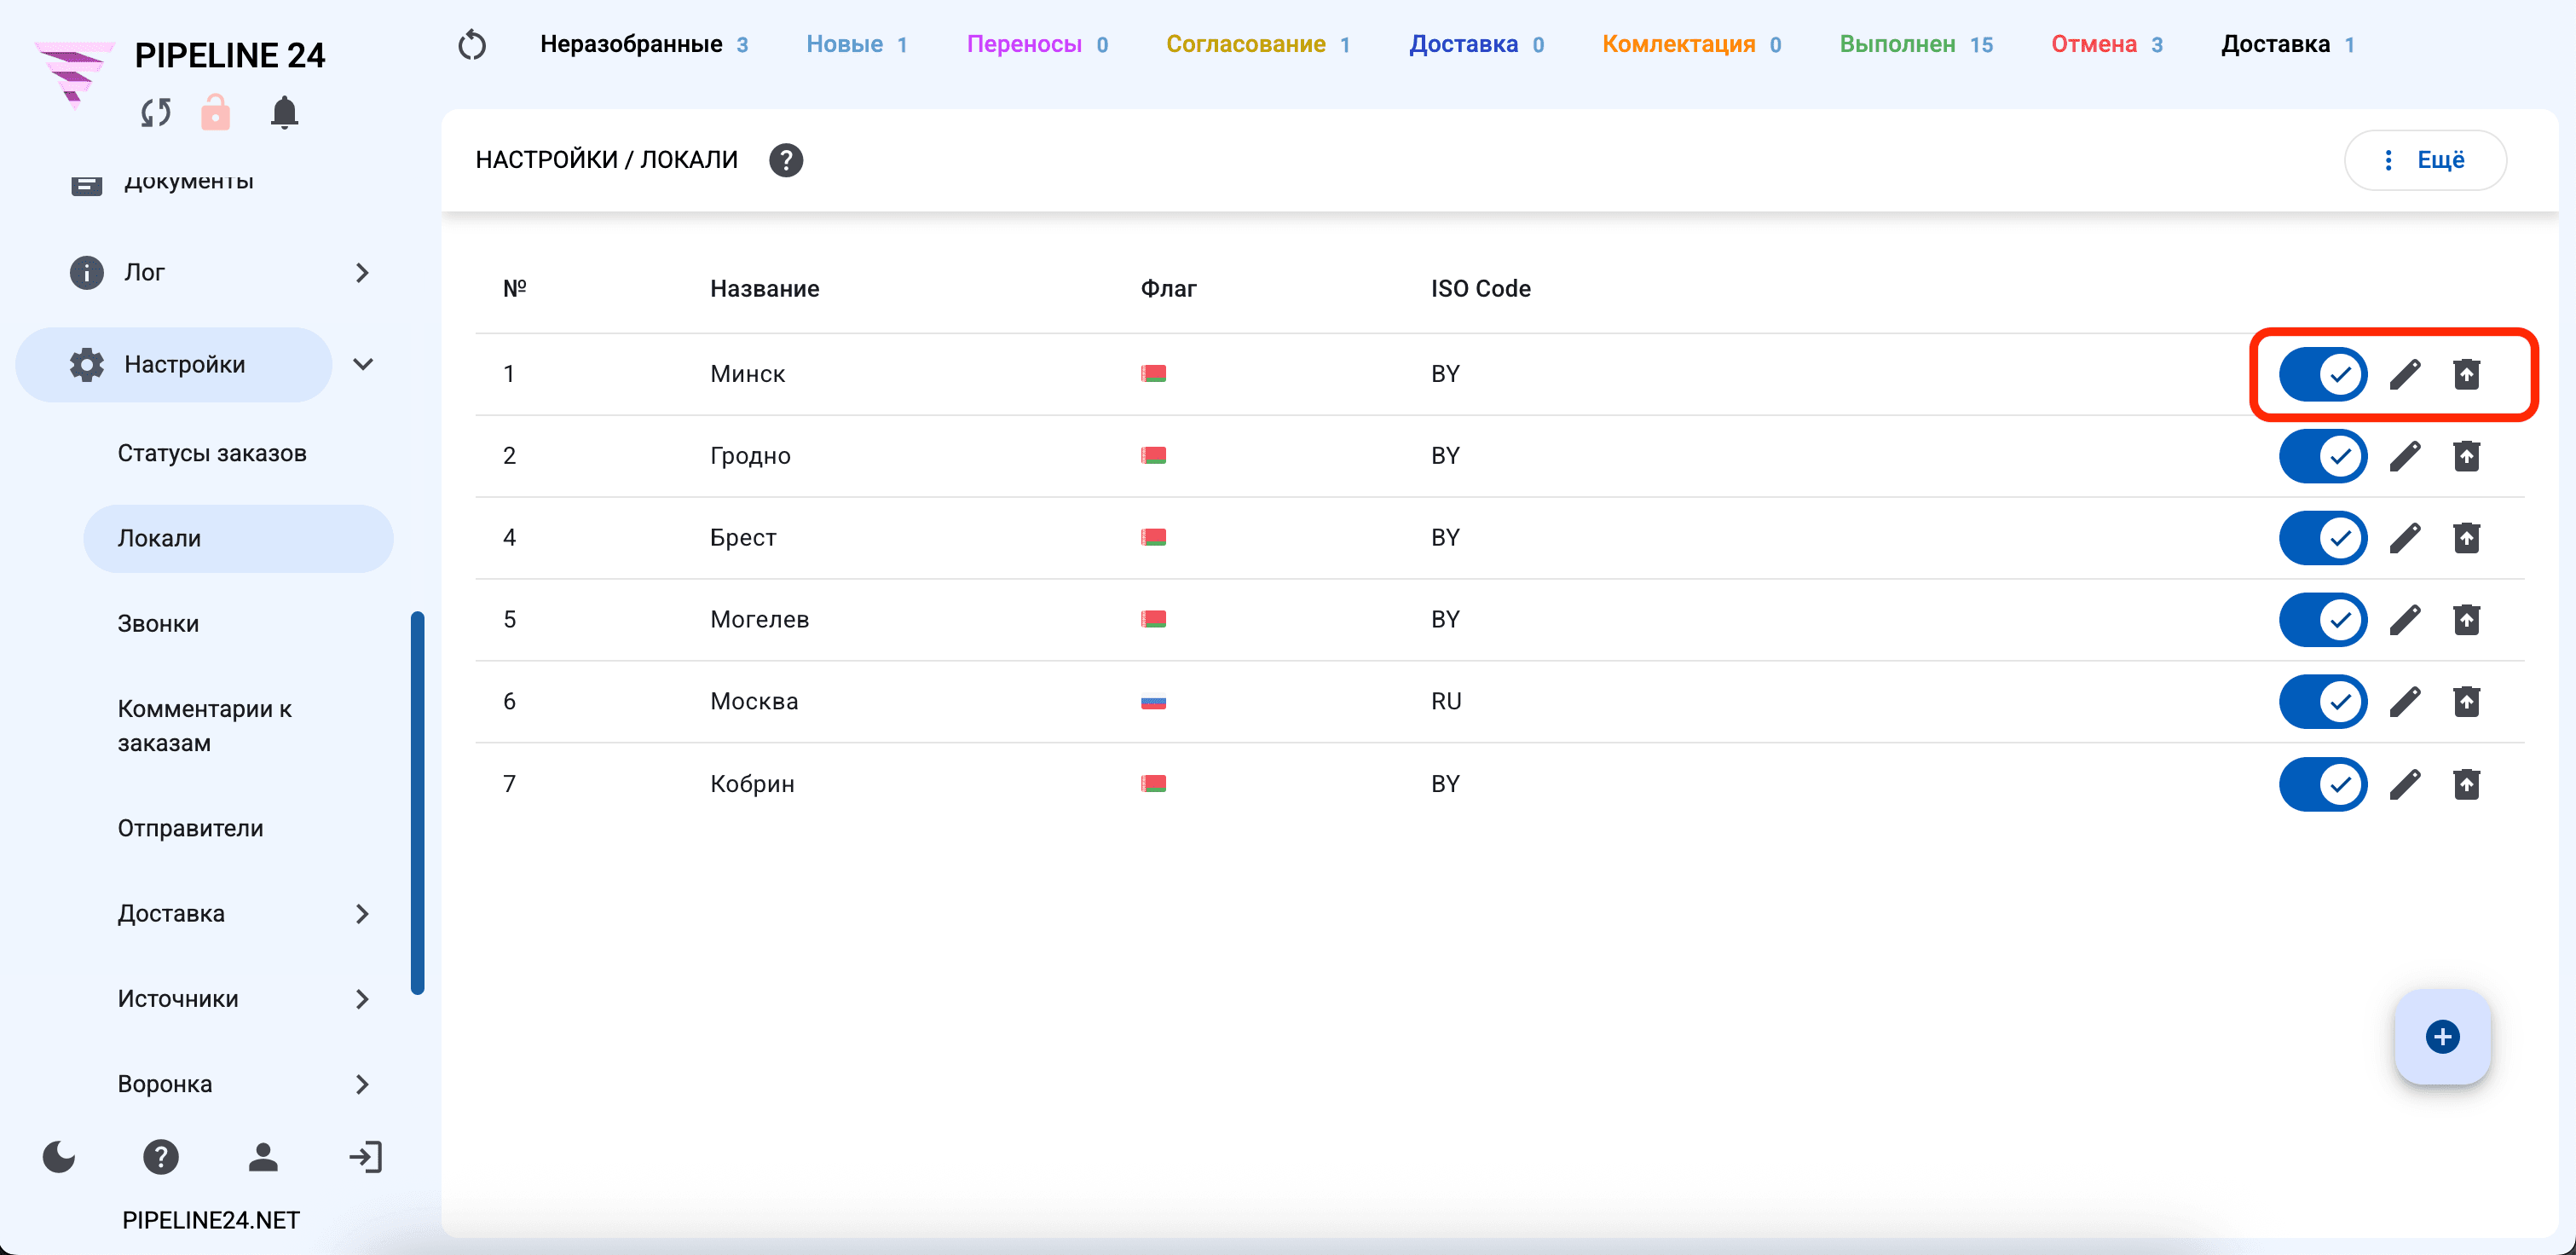Edit the Минск locale with the pencil icon
Screen dimensions: 2576x1255
2405,374
